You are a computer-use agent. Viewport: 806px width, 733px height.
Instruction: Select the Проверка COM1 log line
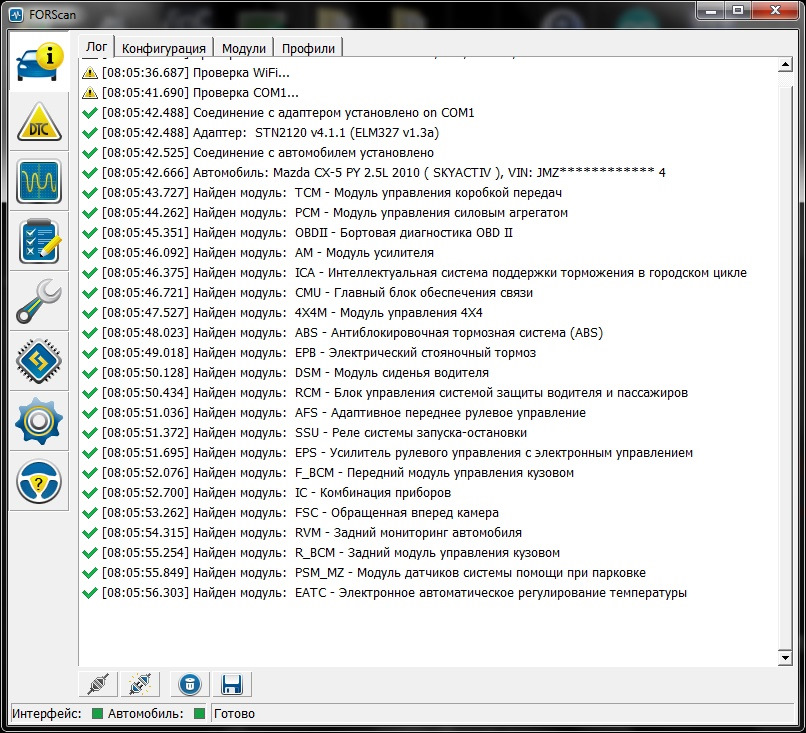tap(190, 93)
